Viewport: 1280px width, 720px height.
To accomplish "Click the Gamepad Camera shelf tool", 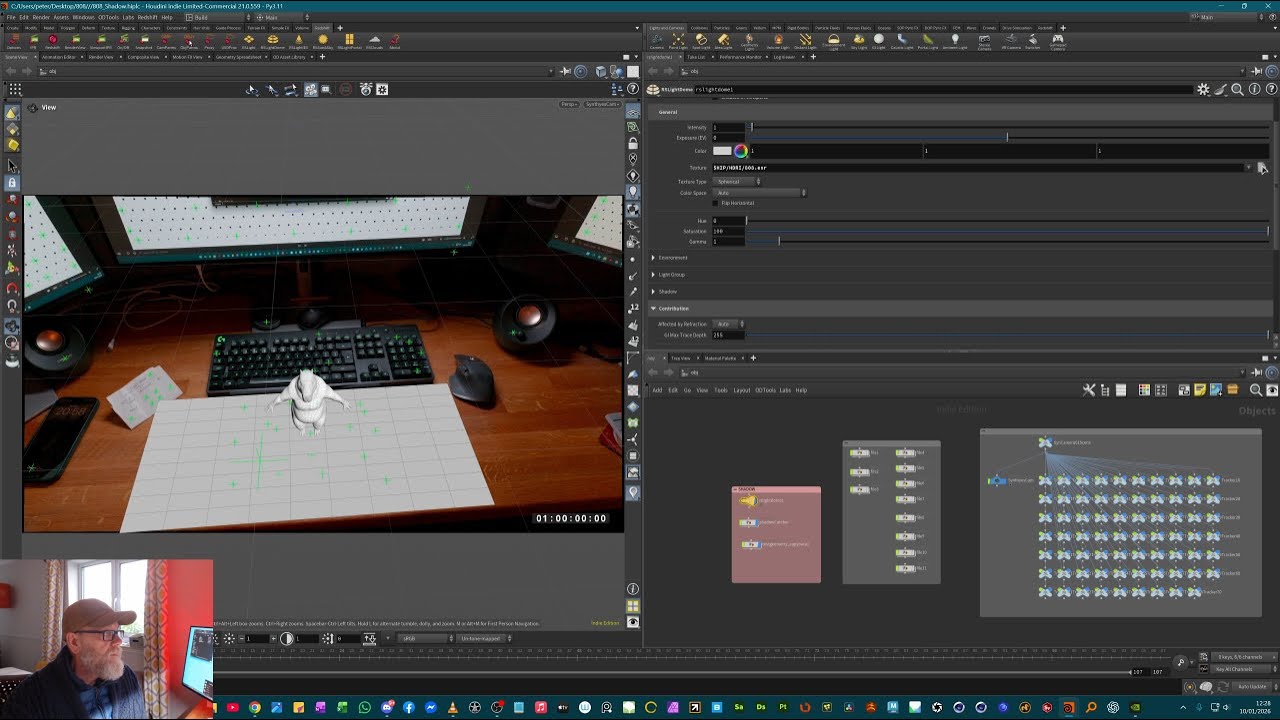I will 1057,43.
